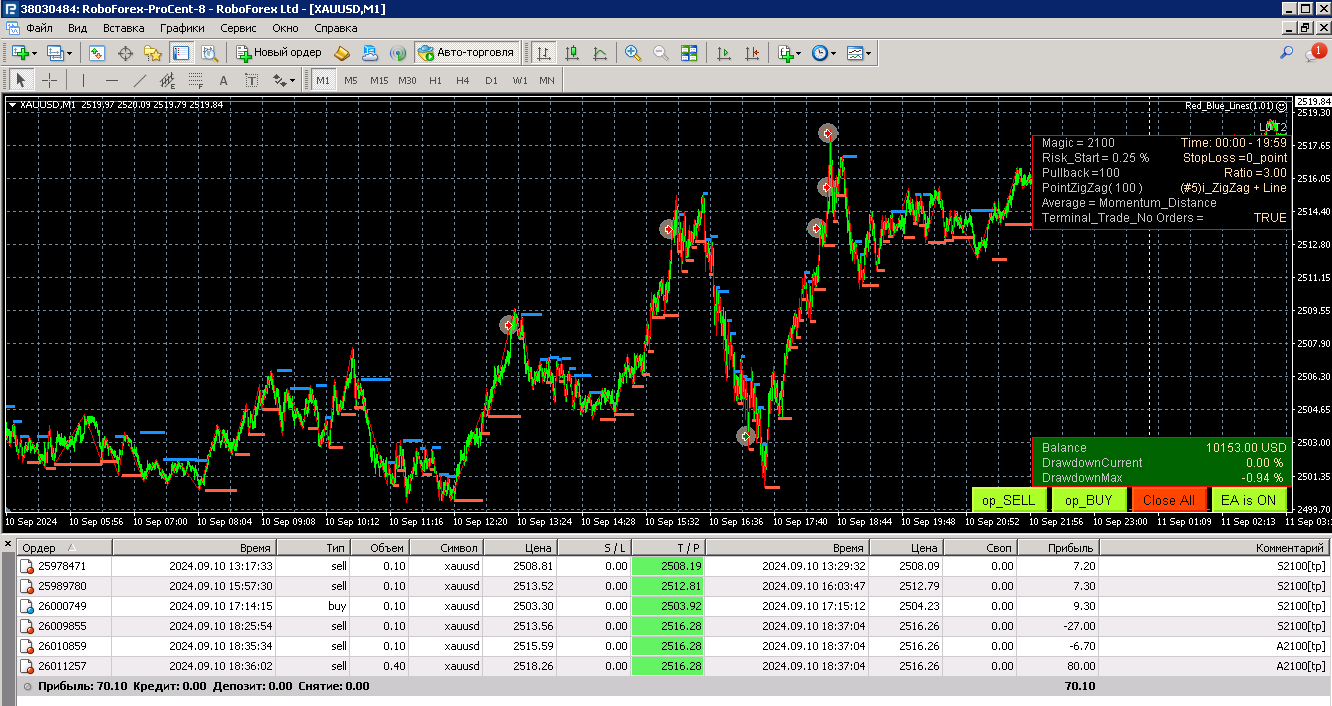The height and width of the screenshot is (706, 1332).
Task: Select the text label tool
Action: 251,80
